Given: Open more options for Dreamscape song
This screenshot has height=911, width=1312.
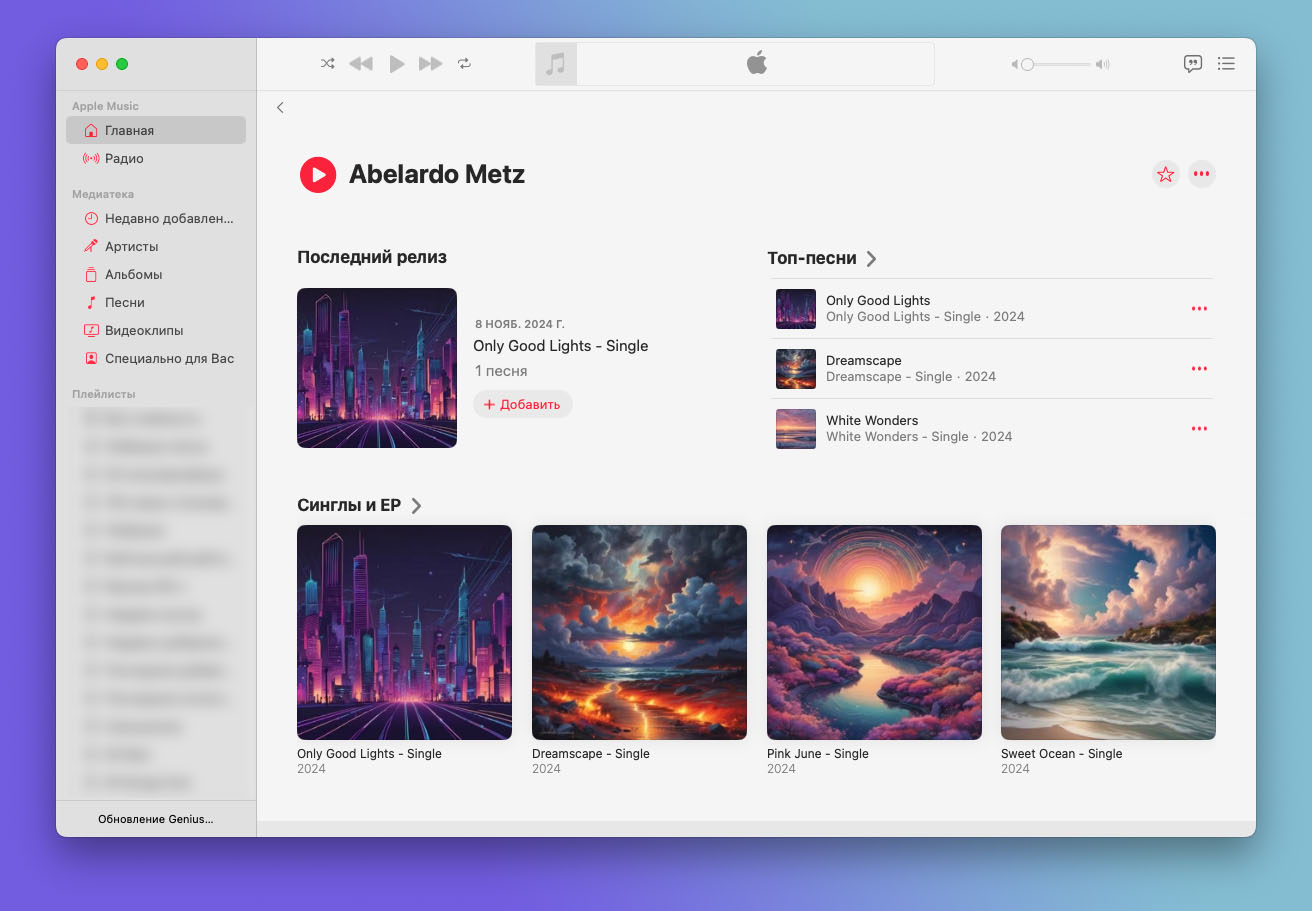Looking at the screenshot, I should (x=1199, y=369).
